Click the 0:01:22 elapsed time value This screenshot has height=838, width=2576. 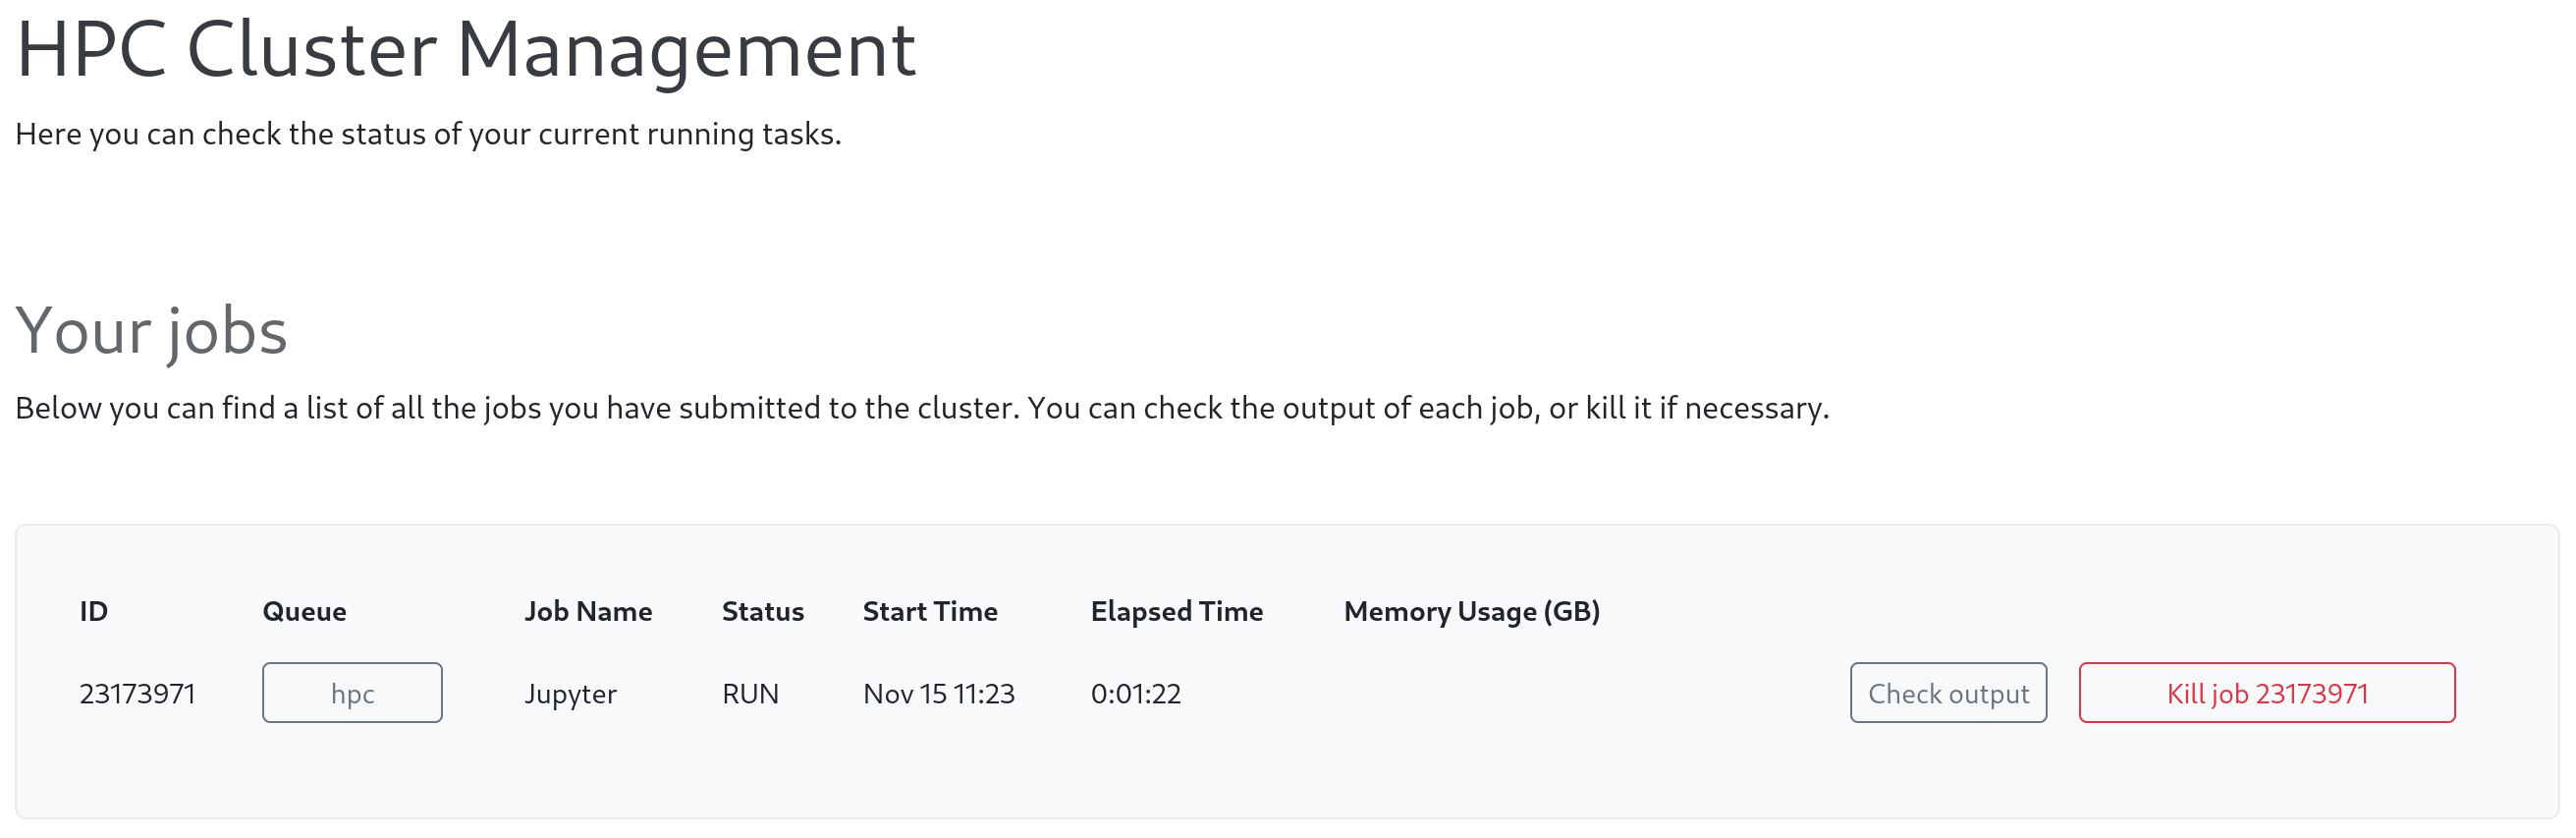coord(1135,693)
